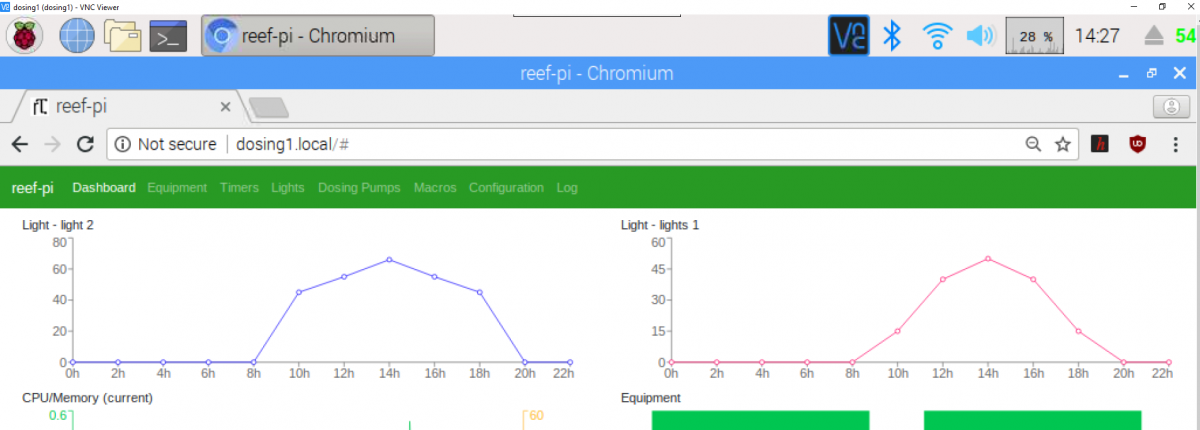Reload the dosing1.local page
The height and width of the screenshot is (430, 1200).
(x=86, y=144)
